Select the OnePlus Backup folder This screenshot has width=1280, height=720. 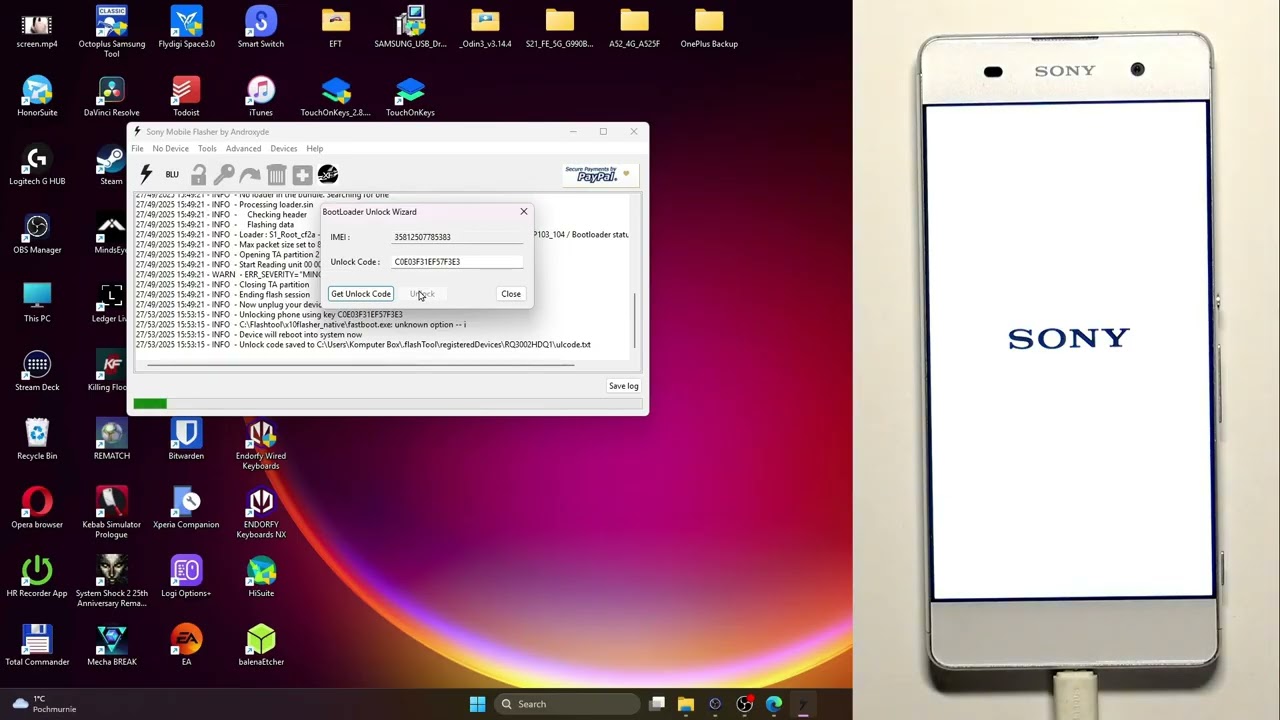[x=709, y=28]
